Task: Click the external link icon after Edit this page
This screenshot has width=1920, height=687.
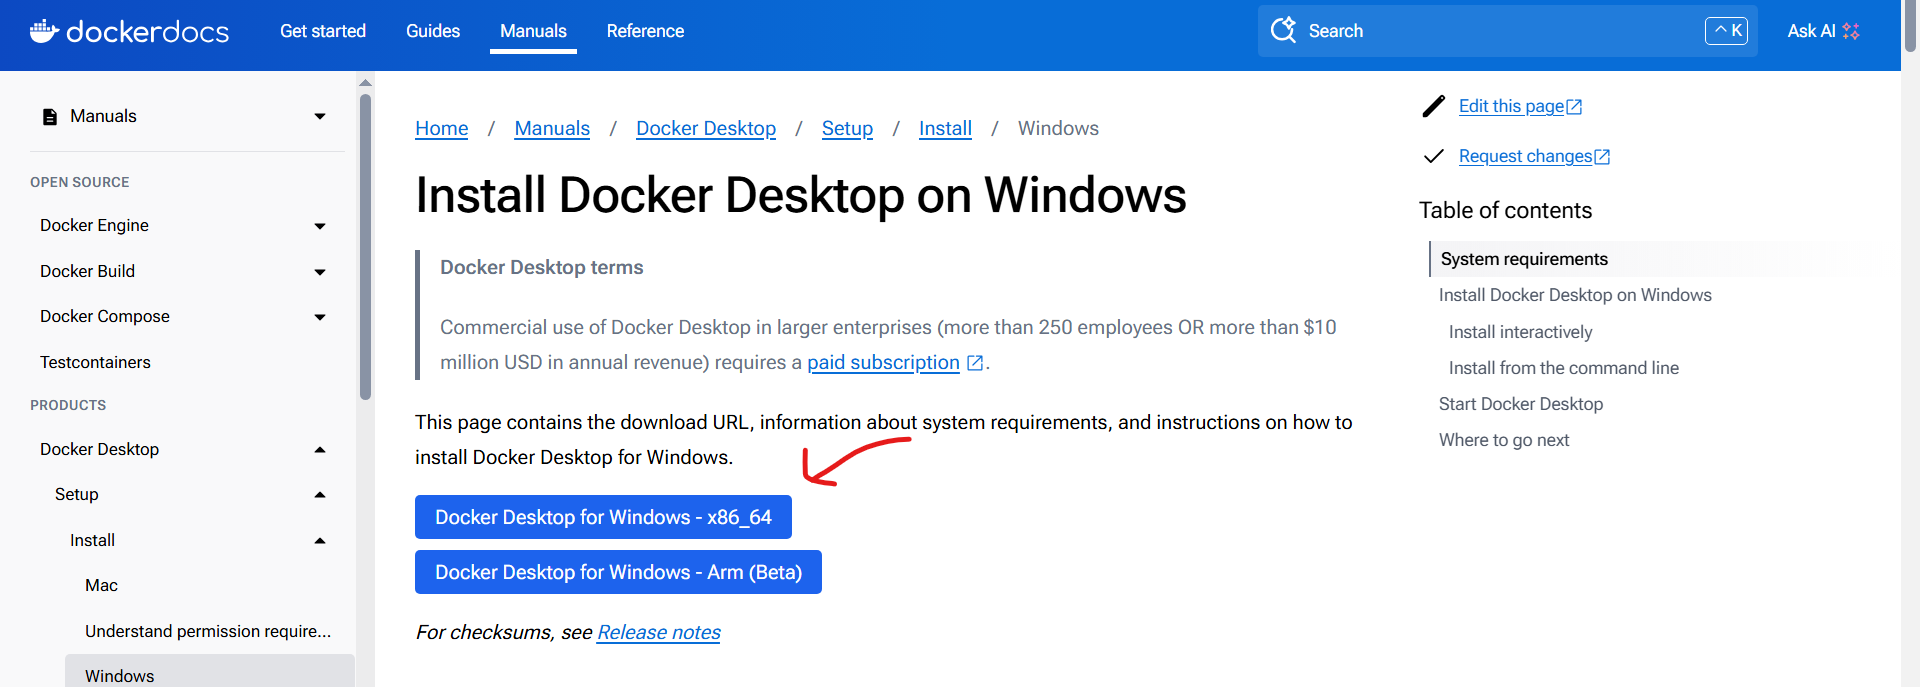Action: pyautogui.click(x=1574, y=107)
